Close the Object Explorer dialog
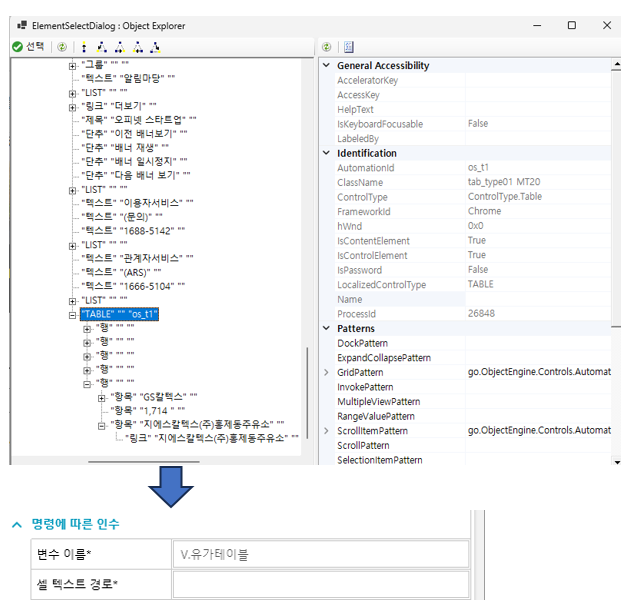This screenshot has width=634, height=609. coord(607,25)
